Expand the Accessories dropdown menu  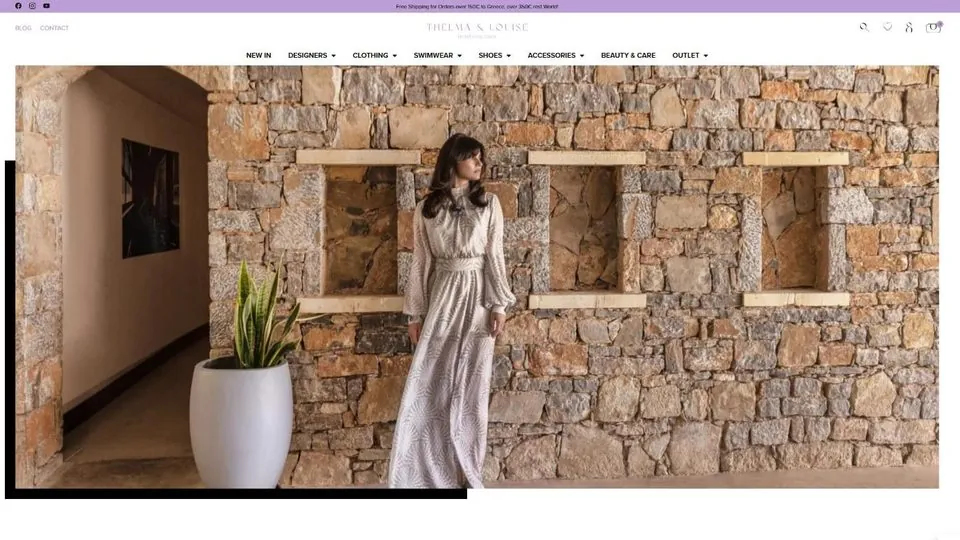(556, 55)
